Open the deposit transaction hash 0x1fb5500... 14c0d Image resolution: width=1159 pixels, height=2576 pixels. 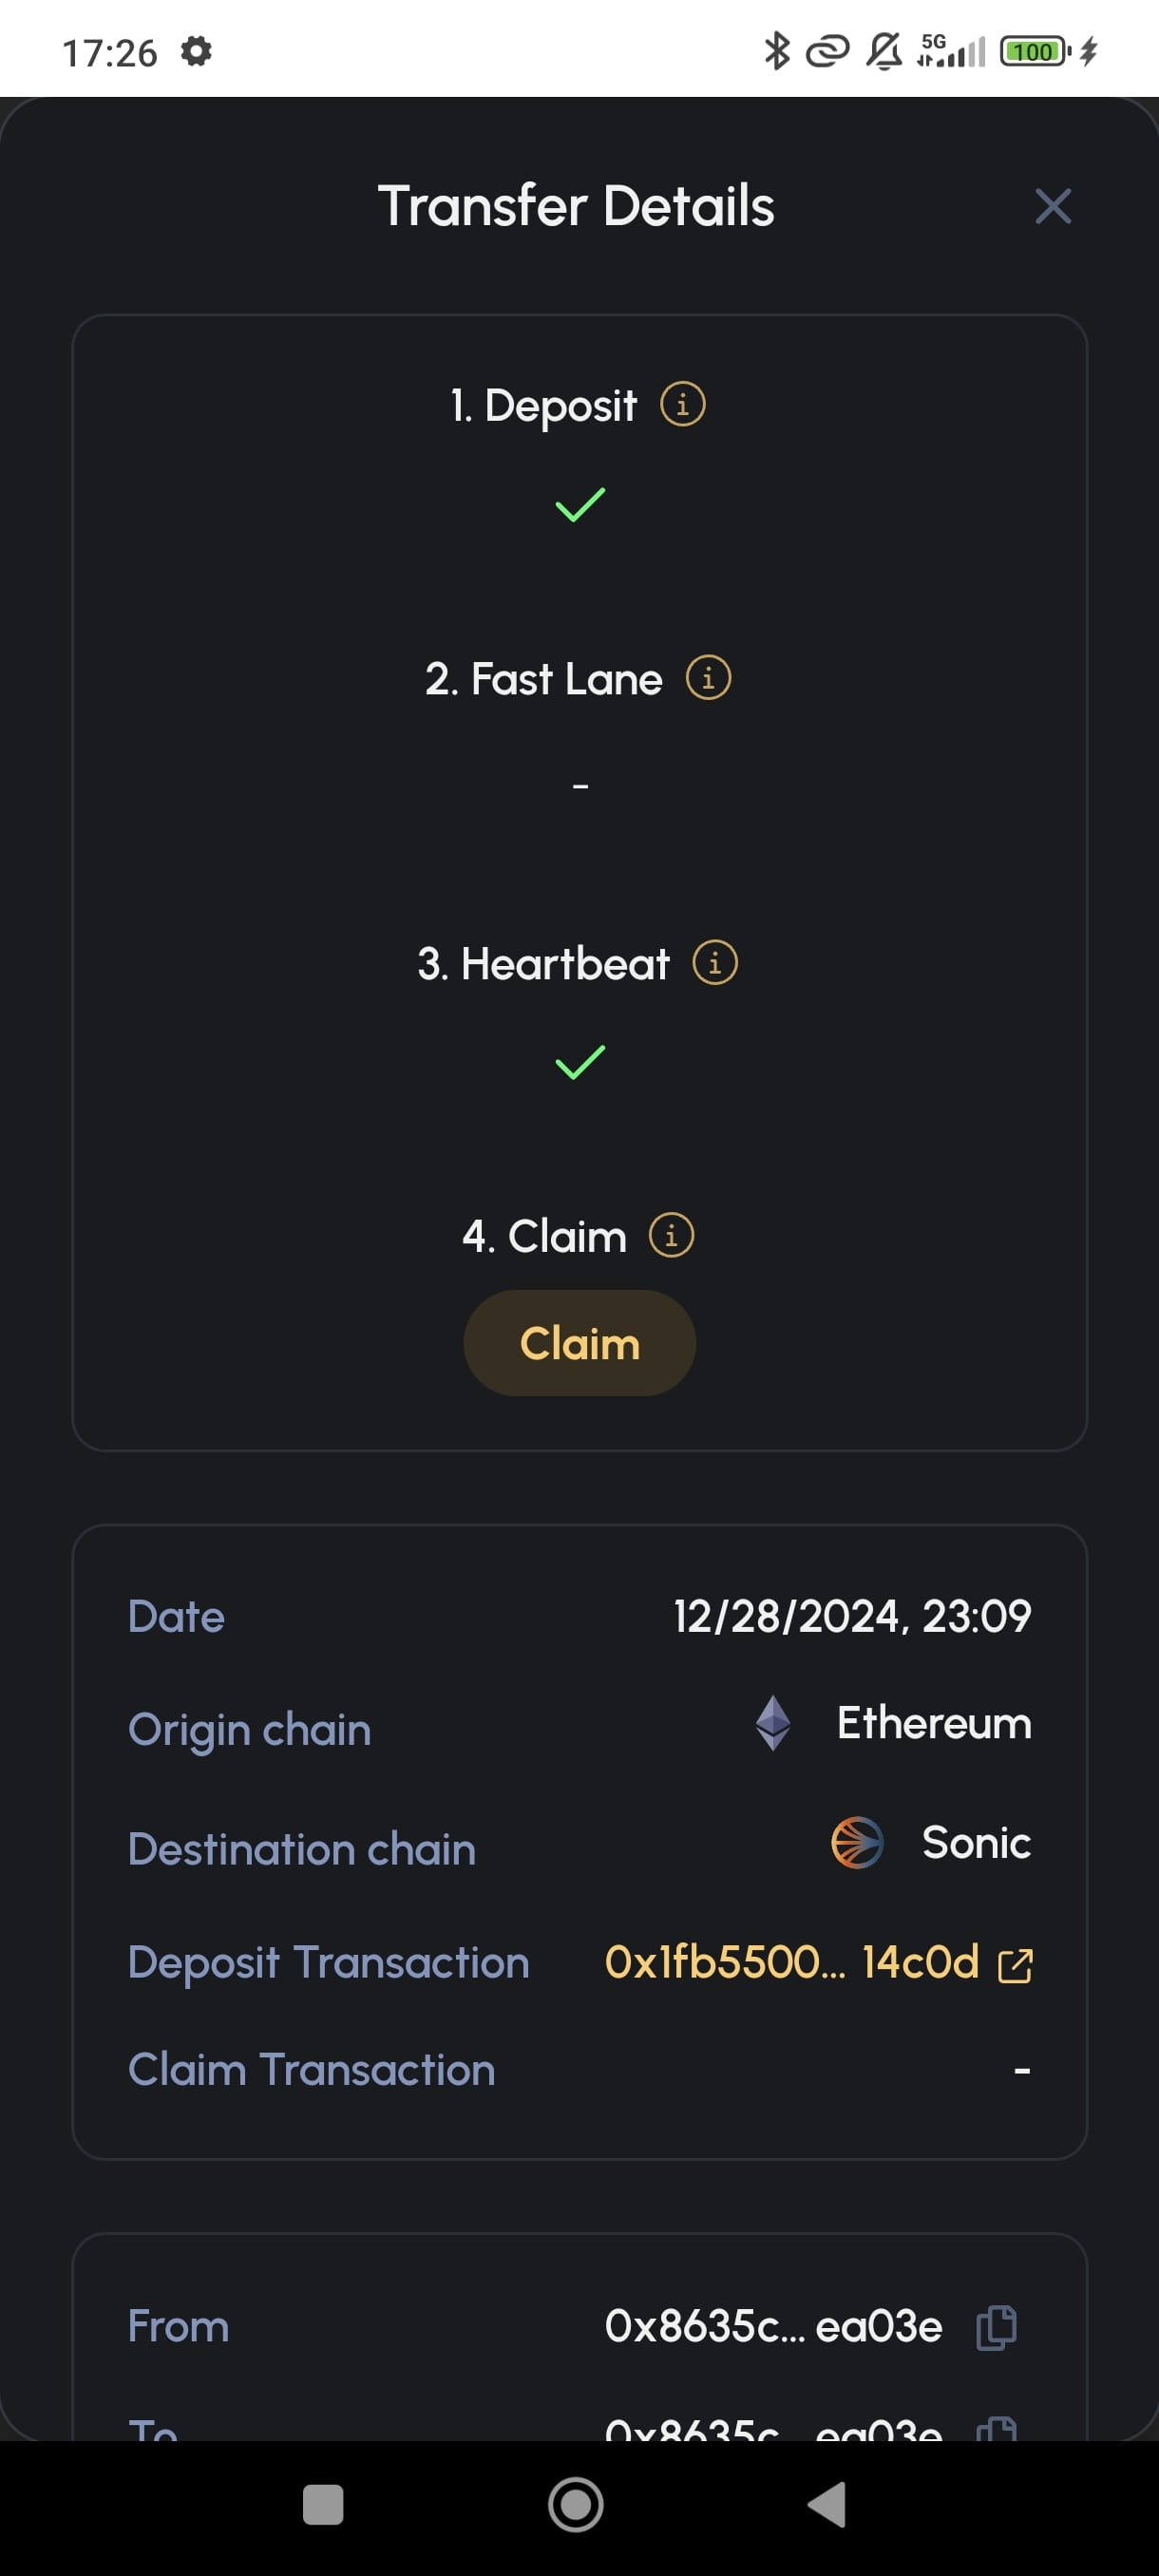(793, 1963)
